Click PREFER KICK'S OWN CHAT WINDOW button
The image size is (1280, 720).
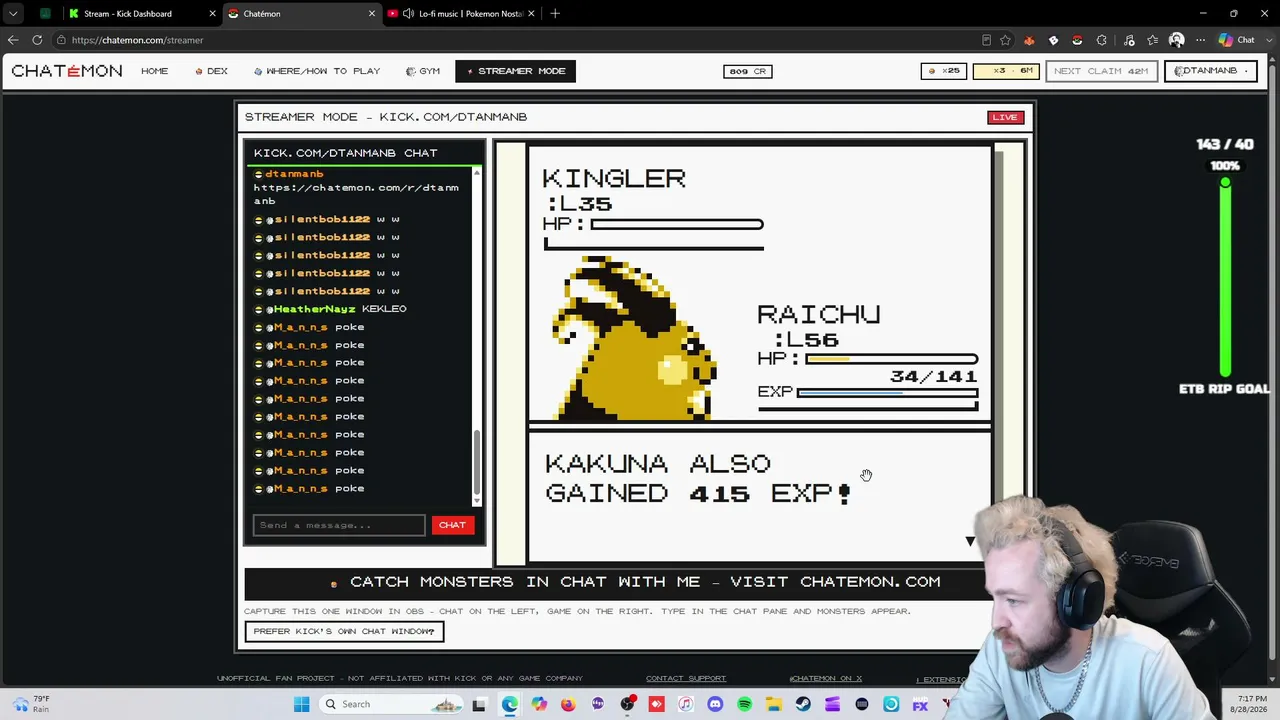pyautogui.click(x=344, y=631)
